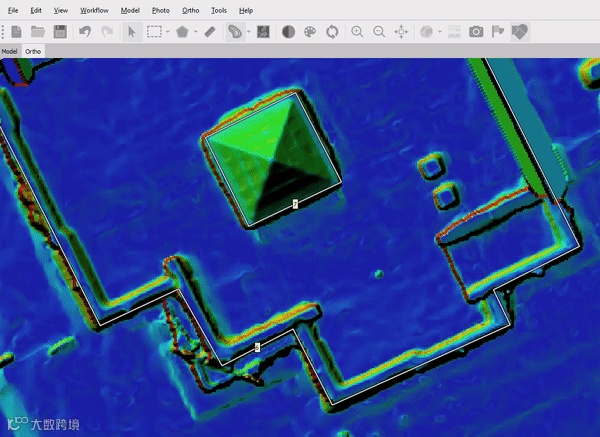Click the shape label on the lower wall outline
The image size is (600, 437).
[x=257, y=347]
